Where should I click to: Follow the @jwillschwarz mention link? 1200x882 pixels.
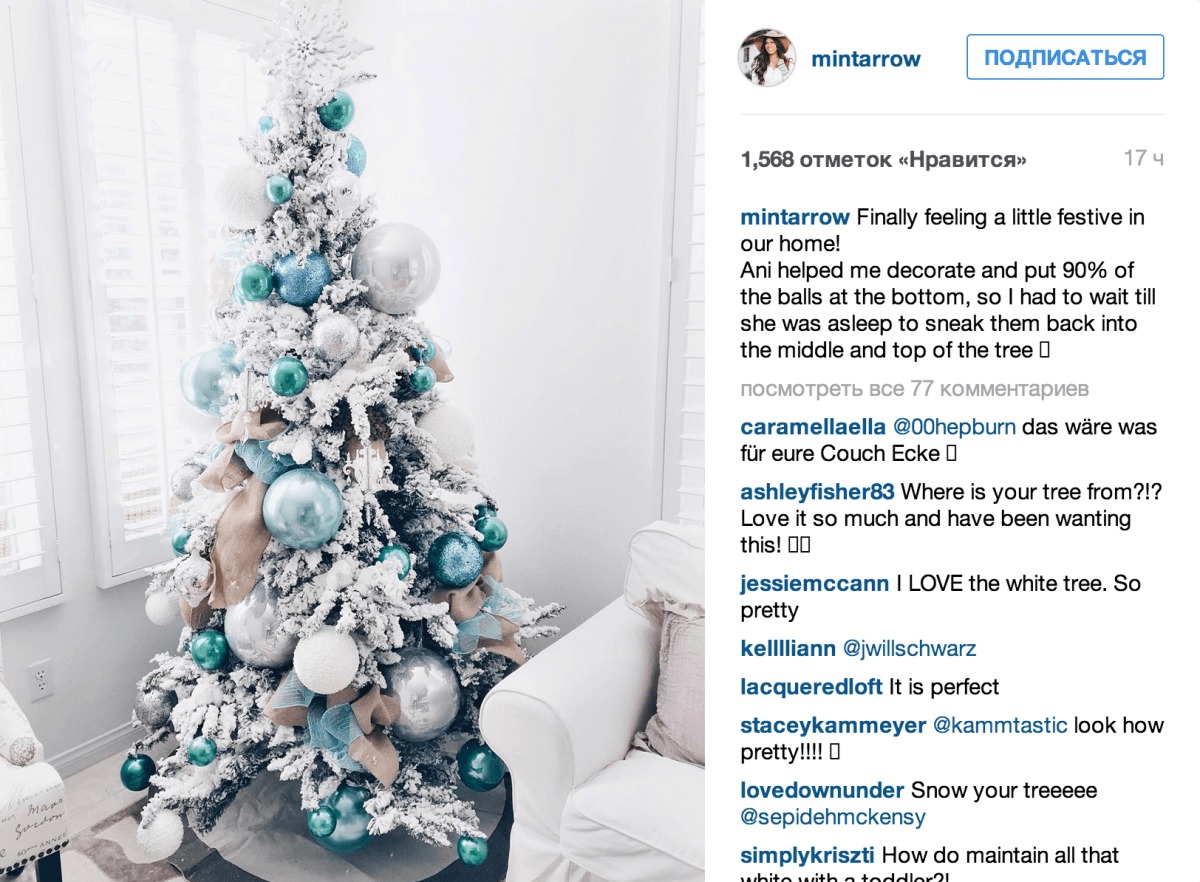(x=909, y=648)
